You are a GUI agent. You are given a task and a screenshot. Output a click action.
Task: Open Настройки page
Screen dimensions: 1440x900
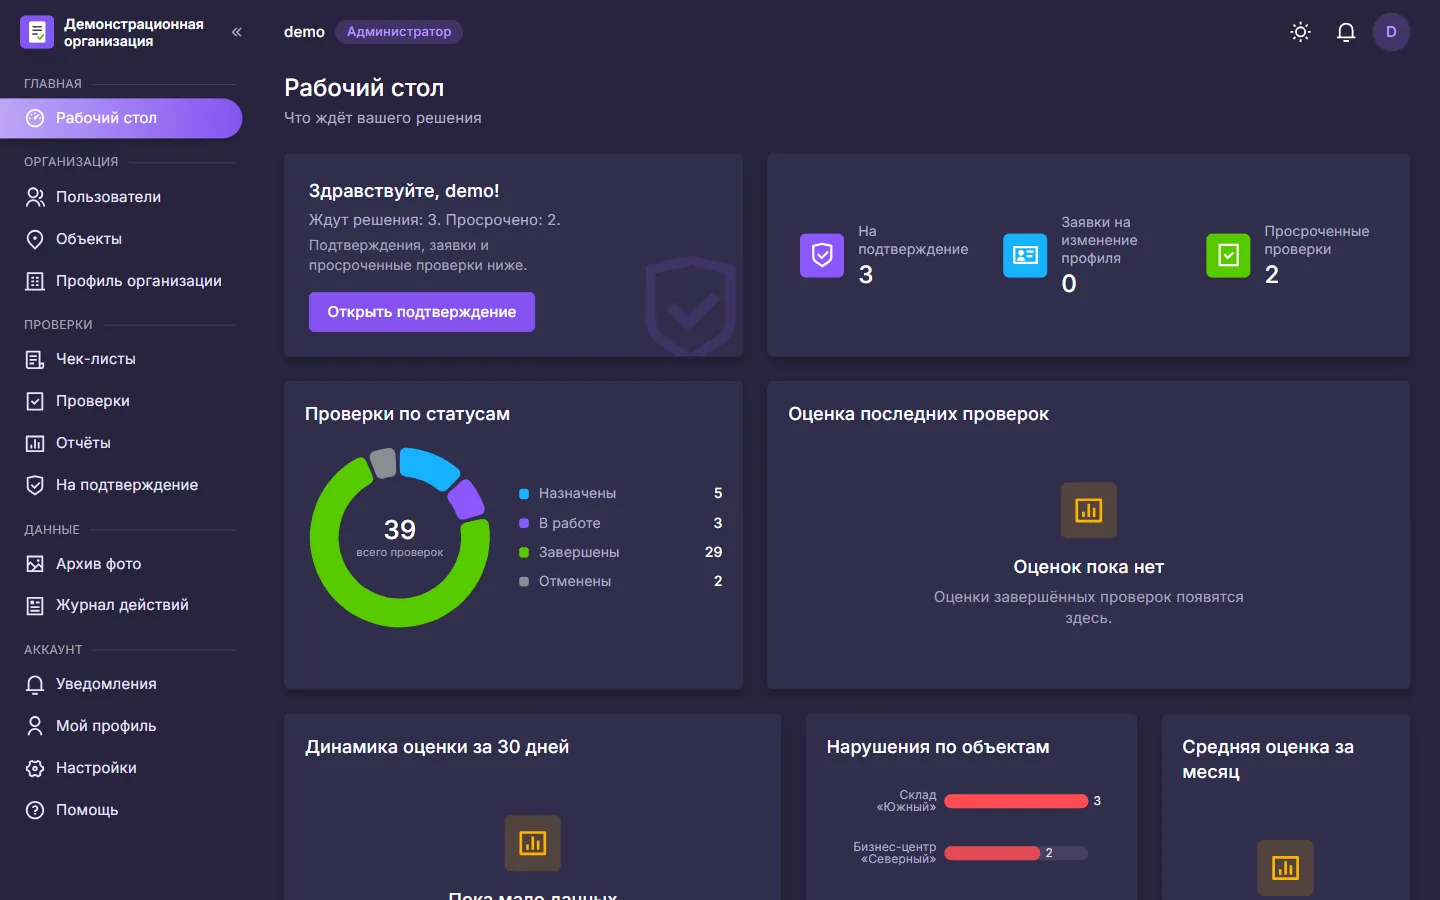(121, 768)
